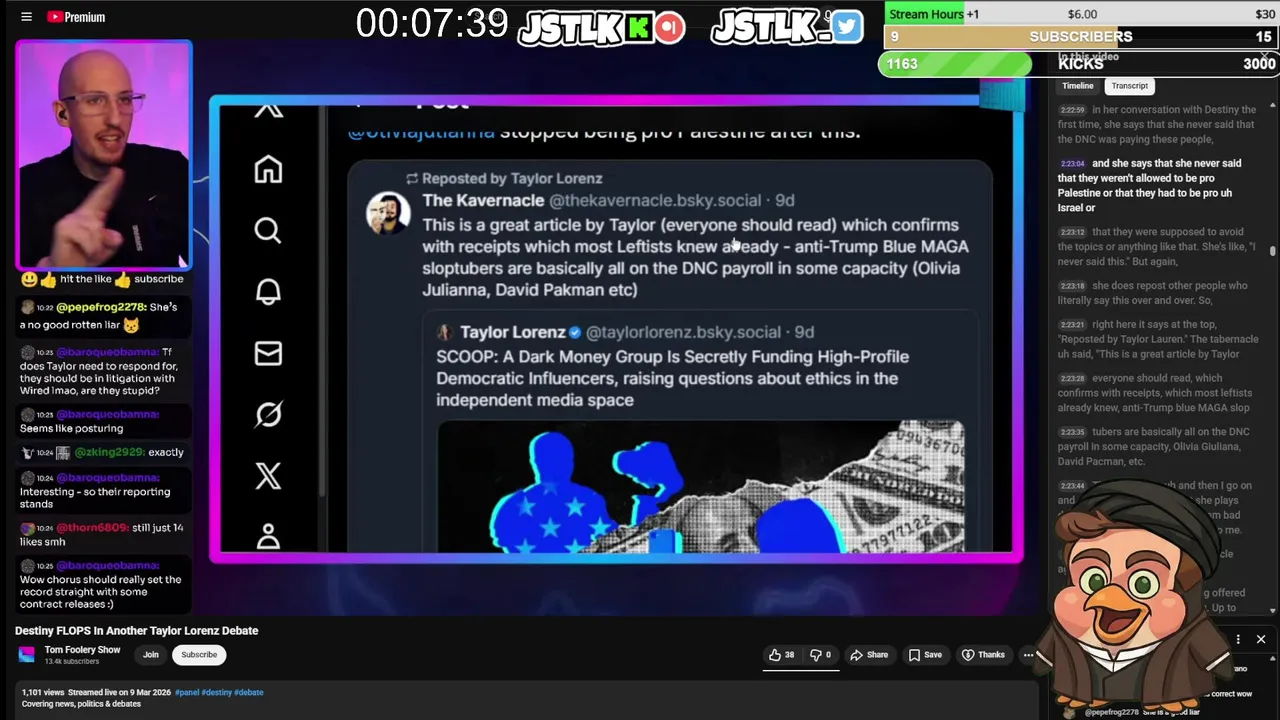Jump to transcript timestamp 2:23:18
Screen dimensions: 1280x720
[x=1073, y=286]
